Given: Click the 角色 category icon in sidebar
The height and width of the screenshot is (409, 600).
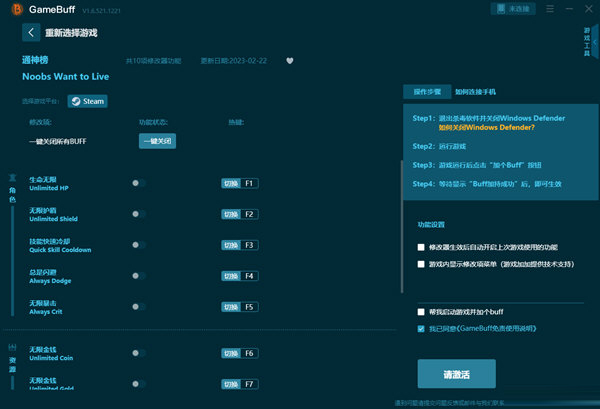Looking at the screenshot, I should (x=12, y=190).
